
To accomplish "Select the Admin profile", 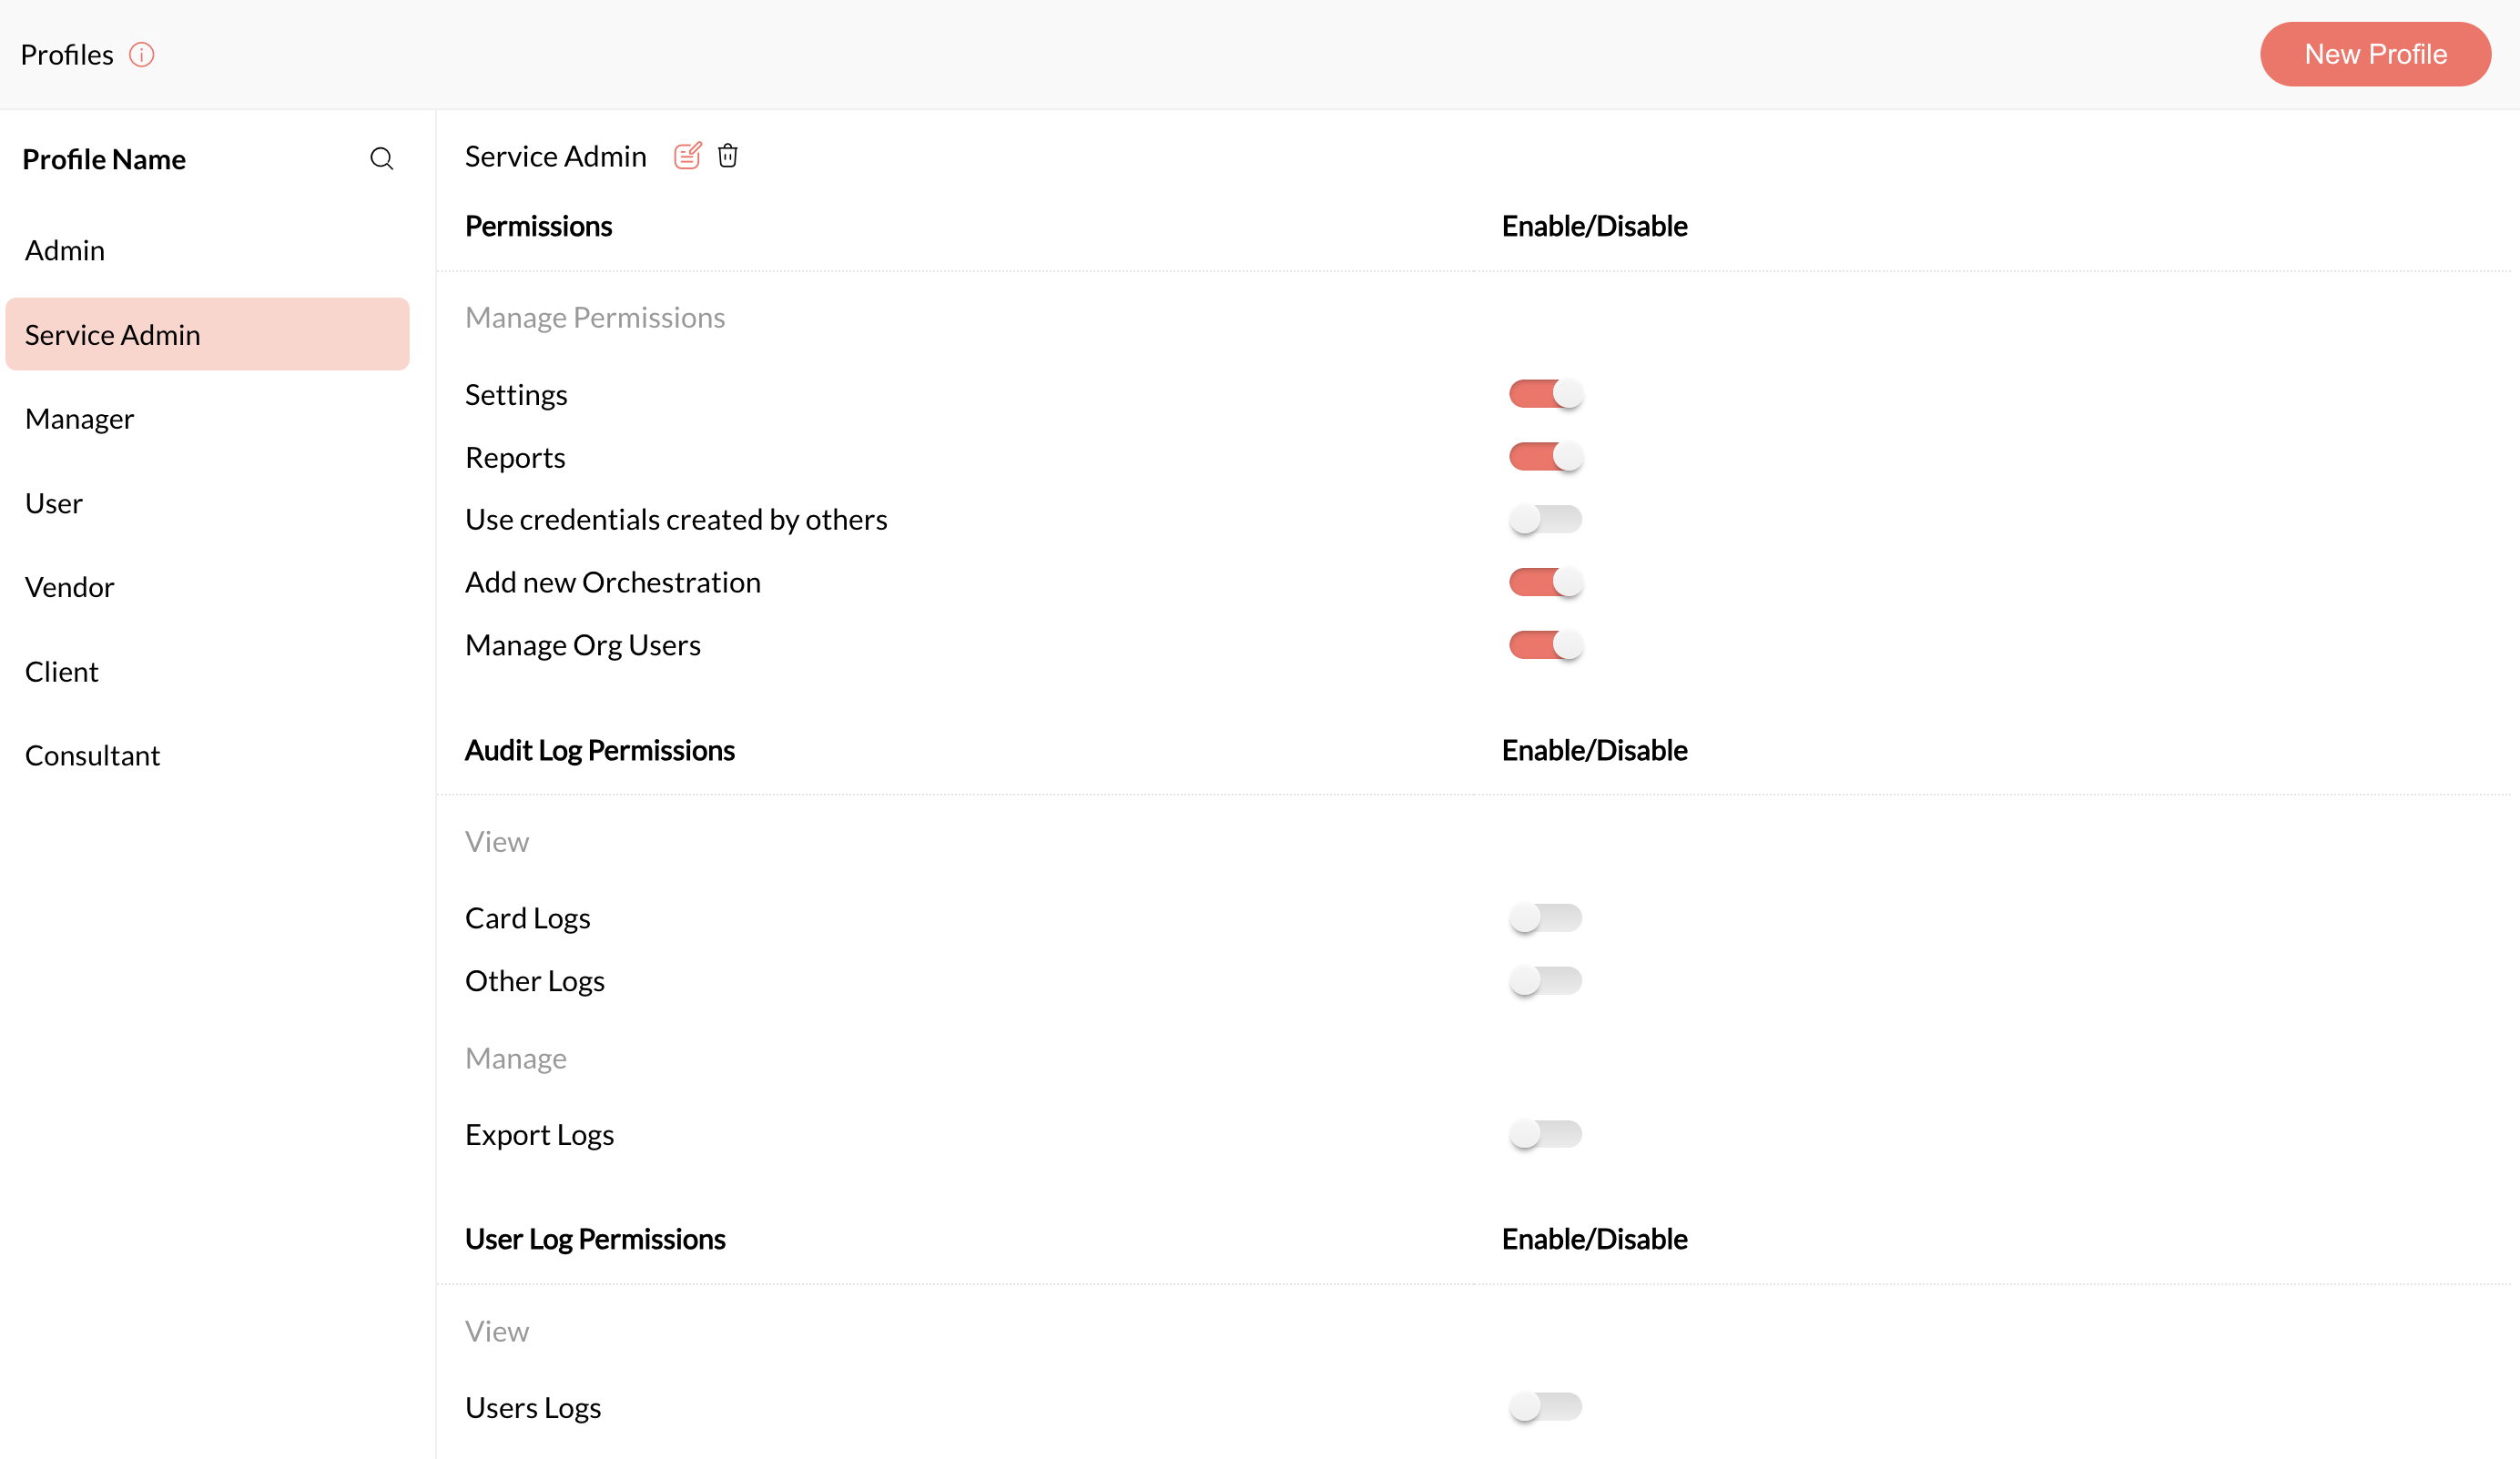I will click(65, 250).
